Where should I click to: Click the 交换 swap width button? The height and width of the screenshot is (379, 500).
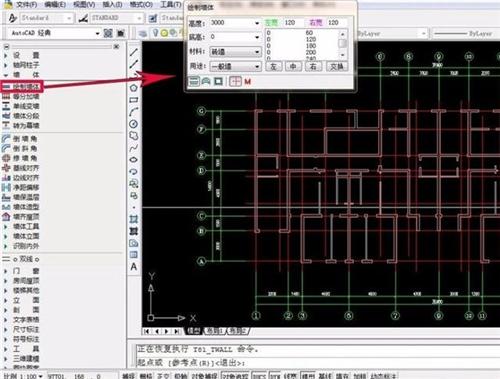(337, 66)
